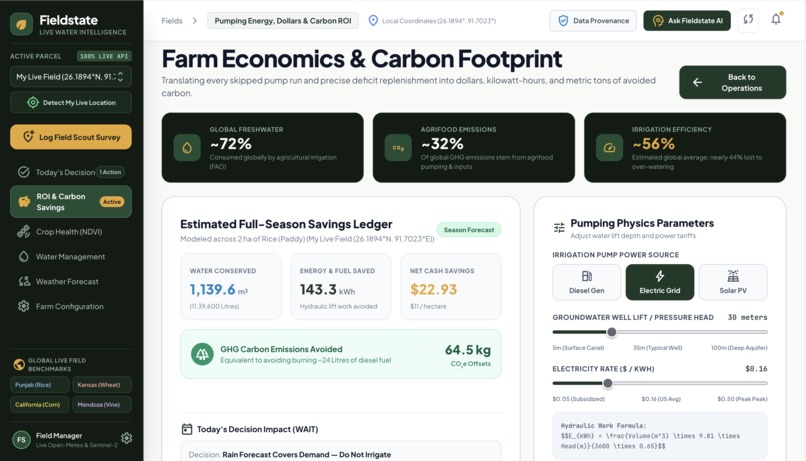Click the water drop icon in Global Freshwater card
The height and width of the screenshot is (461, 806).
pyautogui.click(x=187, y=148)
